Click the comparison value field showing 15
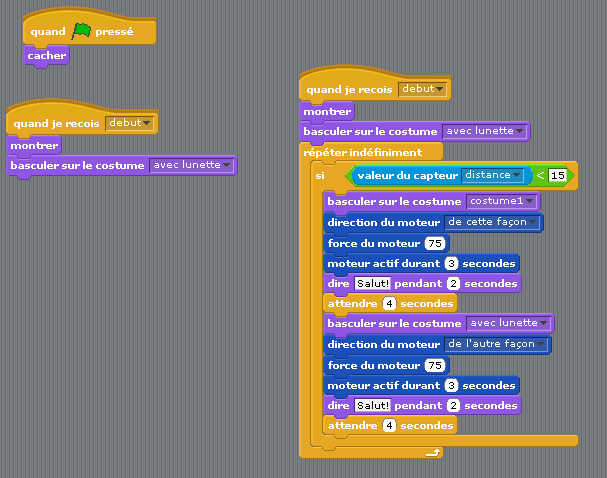The height and width of the screenshot is (478, 607). pos(557,175)
